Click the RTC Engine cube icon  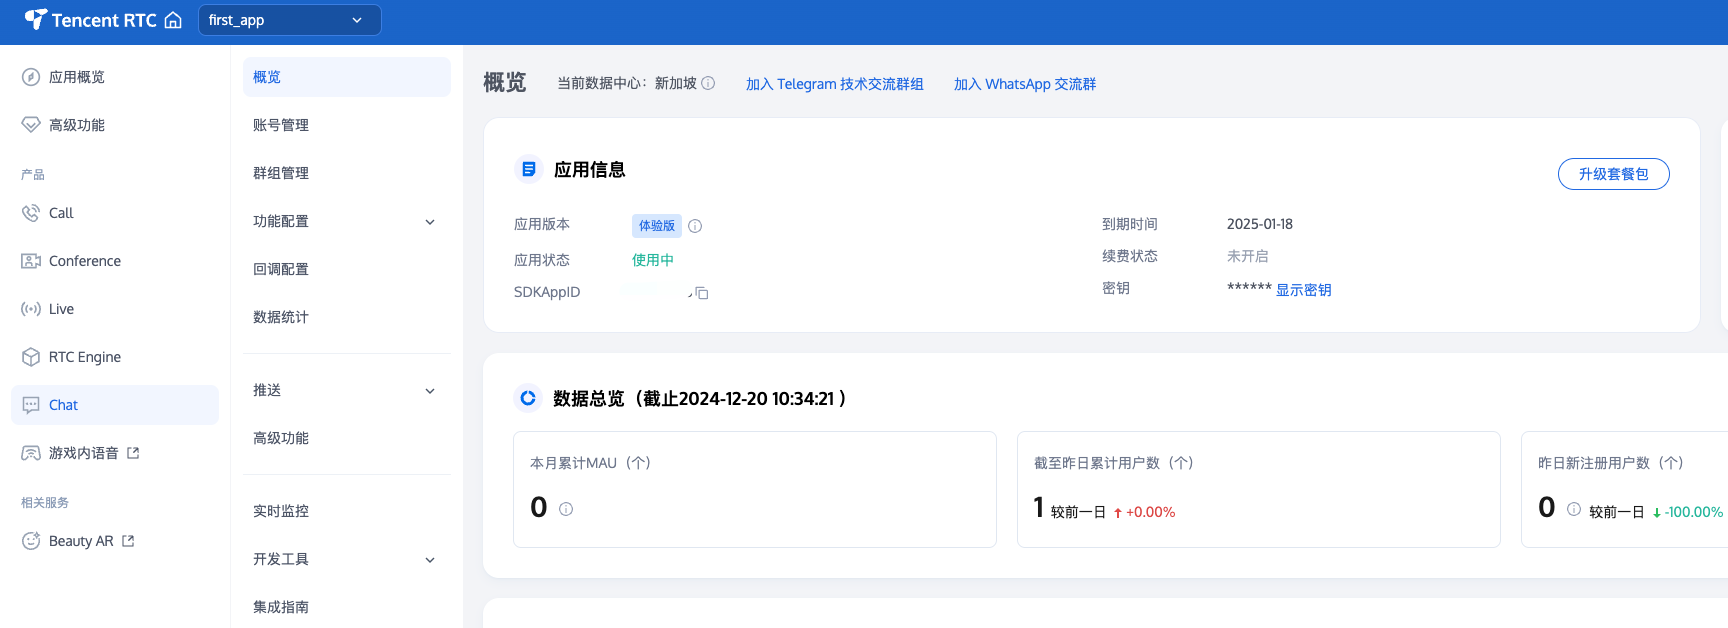point(31,357)
